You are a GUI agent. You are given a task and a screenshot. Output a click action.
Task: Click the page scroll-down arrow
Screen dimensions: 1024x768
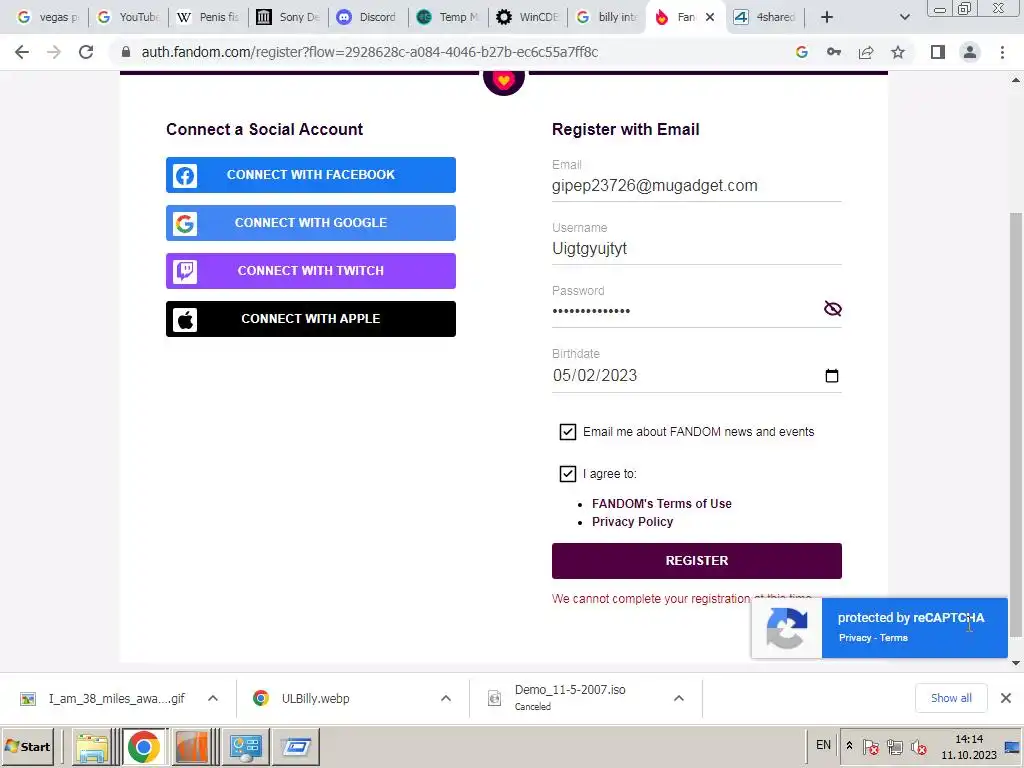pos(1016,664)
